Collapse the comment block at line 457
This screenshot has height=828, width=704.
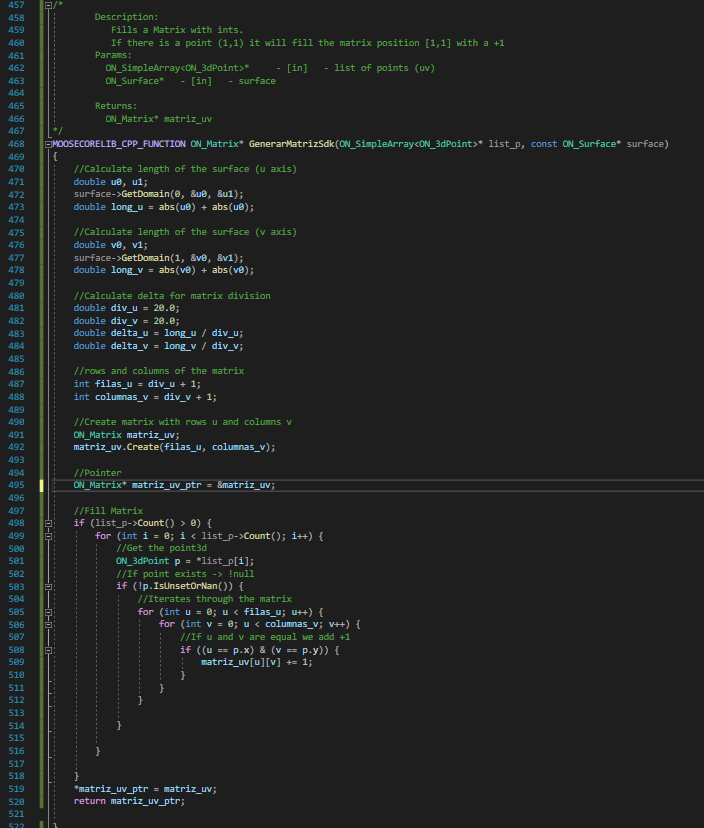point(49,5)
